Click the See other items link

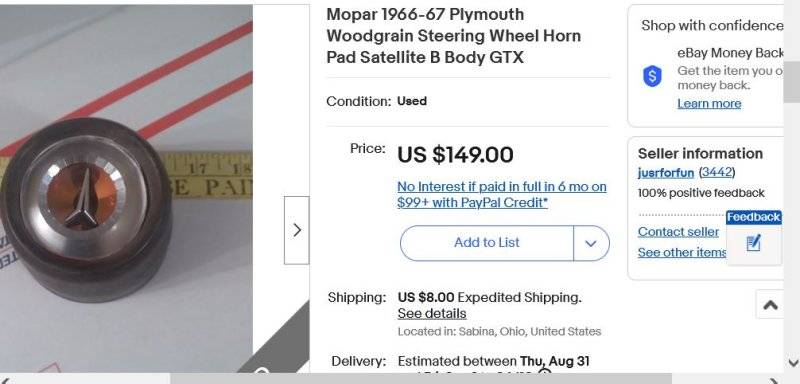coord(682,252)
